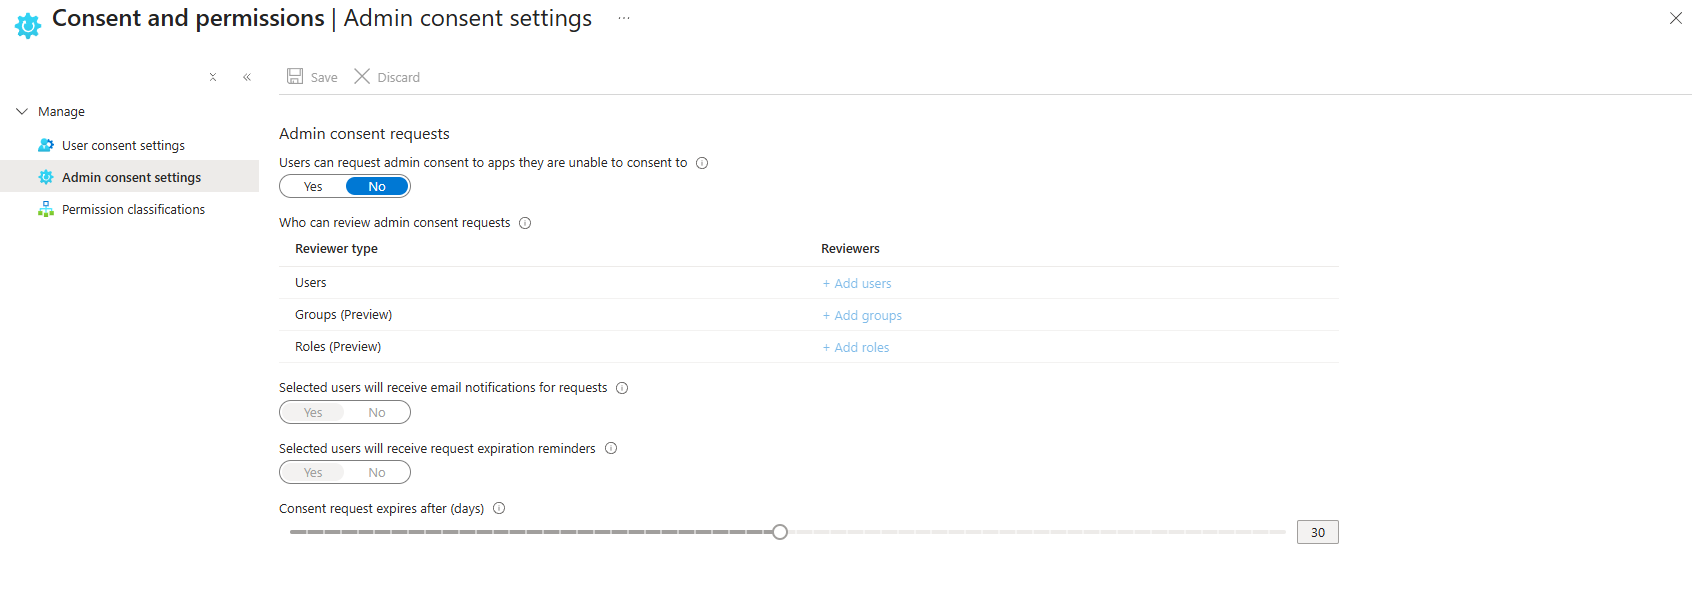Open Admin consent settings menu item
Screen dimensions: 1705x615
click(131, 177)
